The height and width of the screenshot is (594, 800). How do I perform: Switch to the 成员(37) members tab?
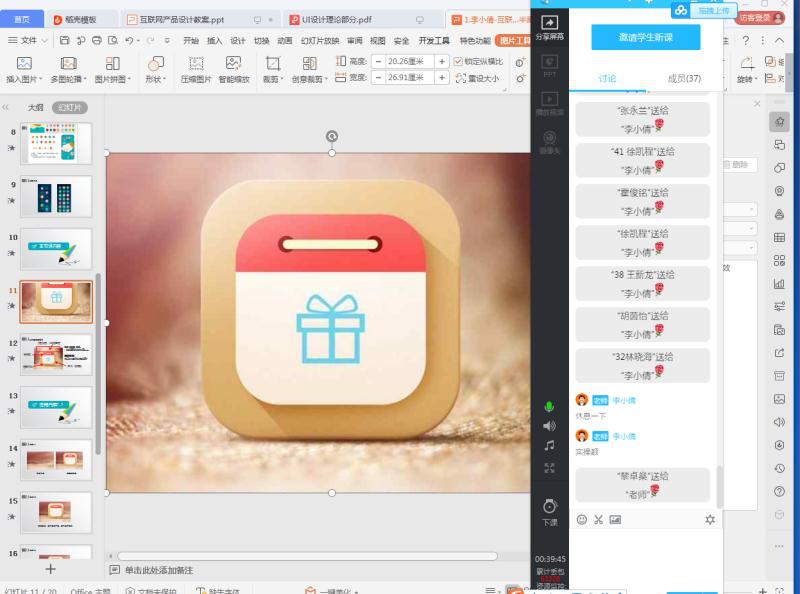(684, 78)
